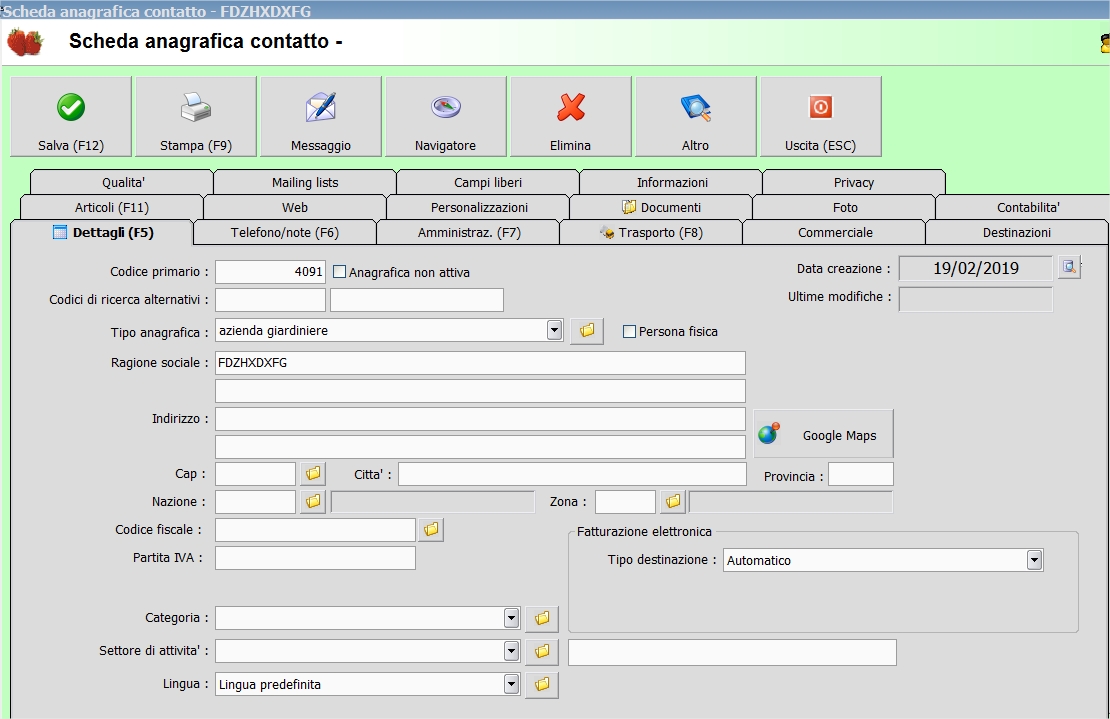Open the Web tab
This screenshot has width=1110, height=719.
[294, 207]
